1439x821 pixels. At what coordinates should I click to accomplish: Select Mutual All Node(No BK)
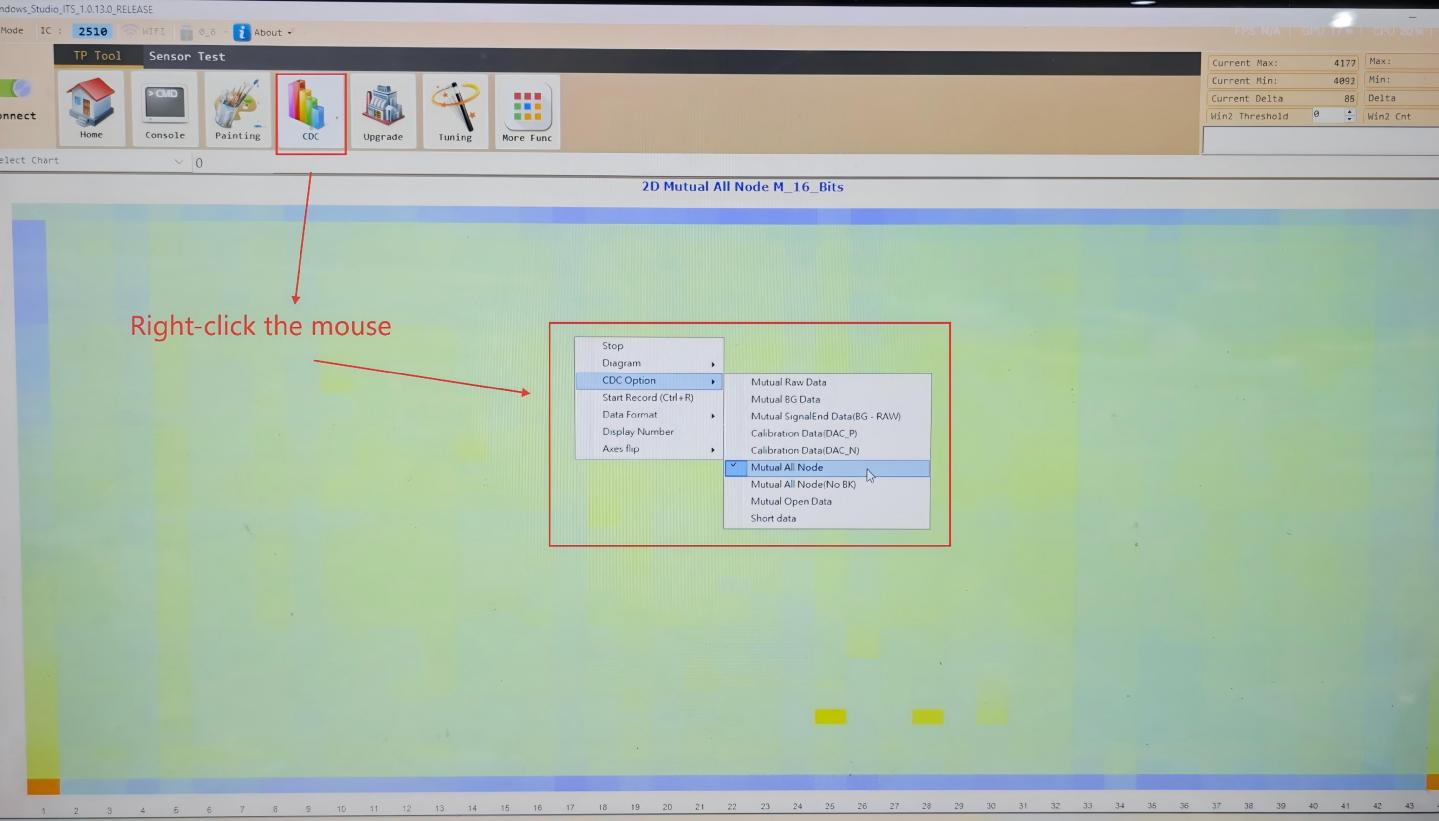pyautogui.click(x=827, y=485)
